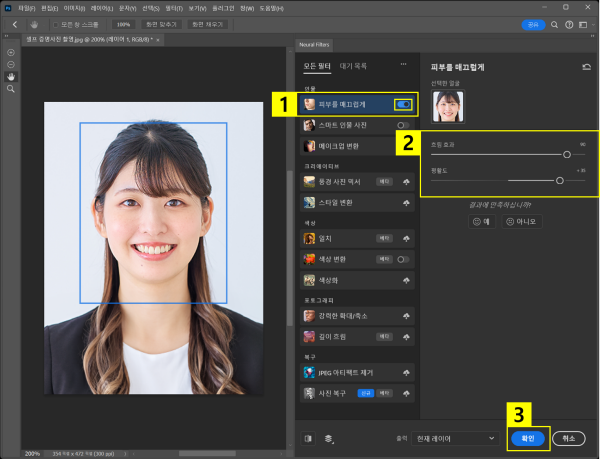Open the three-dot filter list options
The width and height of the screenshot is (600, 459).
pos(403,65)
